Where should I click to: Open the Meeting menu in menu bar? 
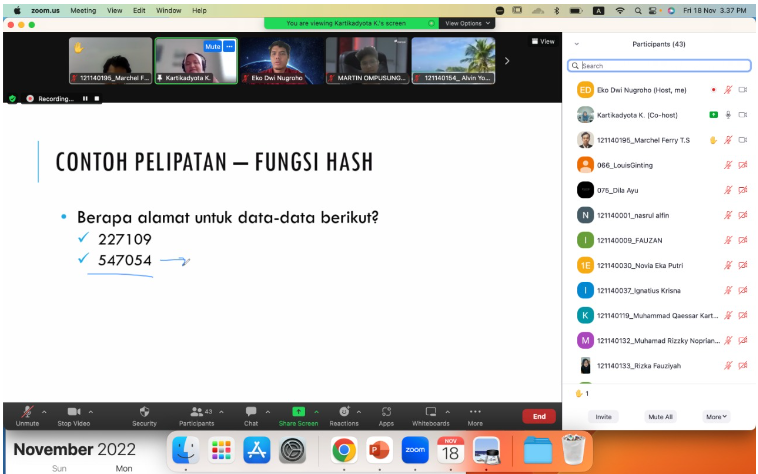click(83, 10)
